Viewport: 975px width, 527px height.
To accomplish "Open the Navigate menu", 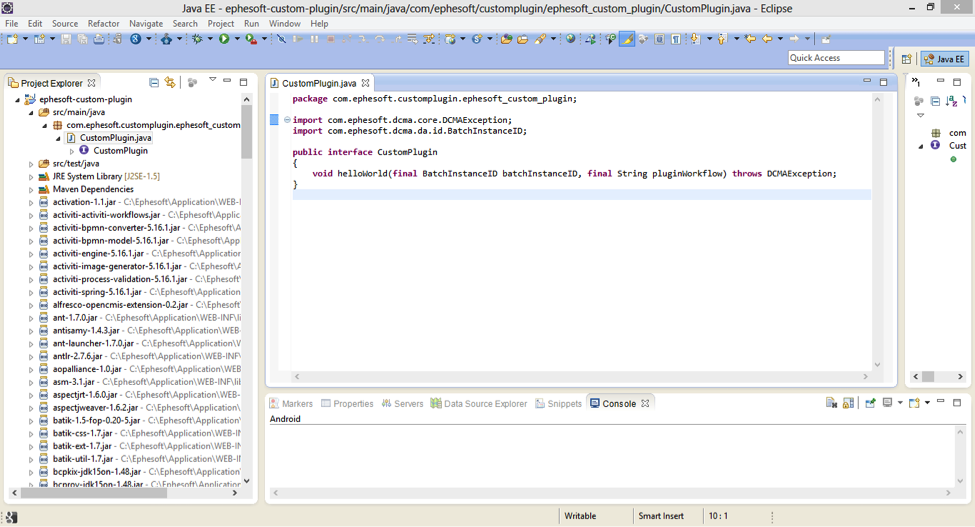I will (146, 24).
